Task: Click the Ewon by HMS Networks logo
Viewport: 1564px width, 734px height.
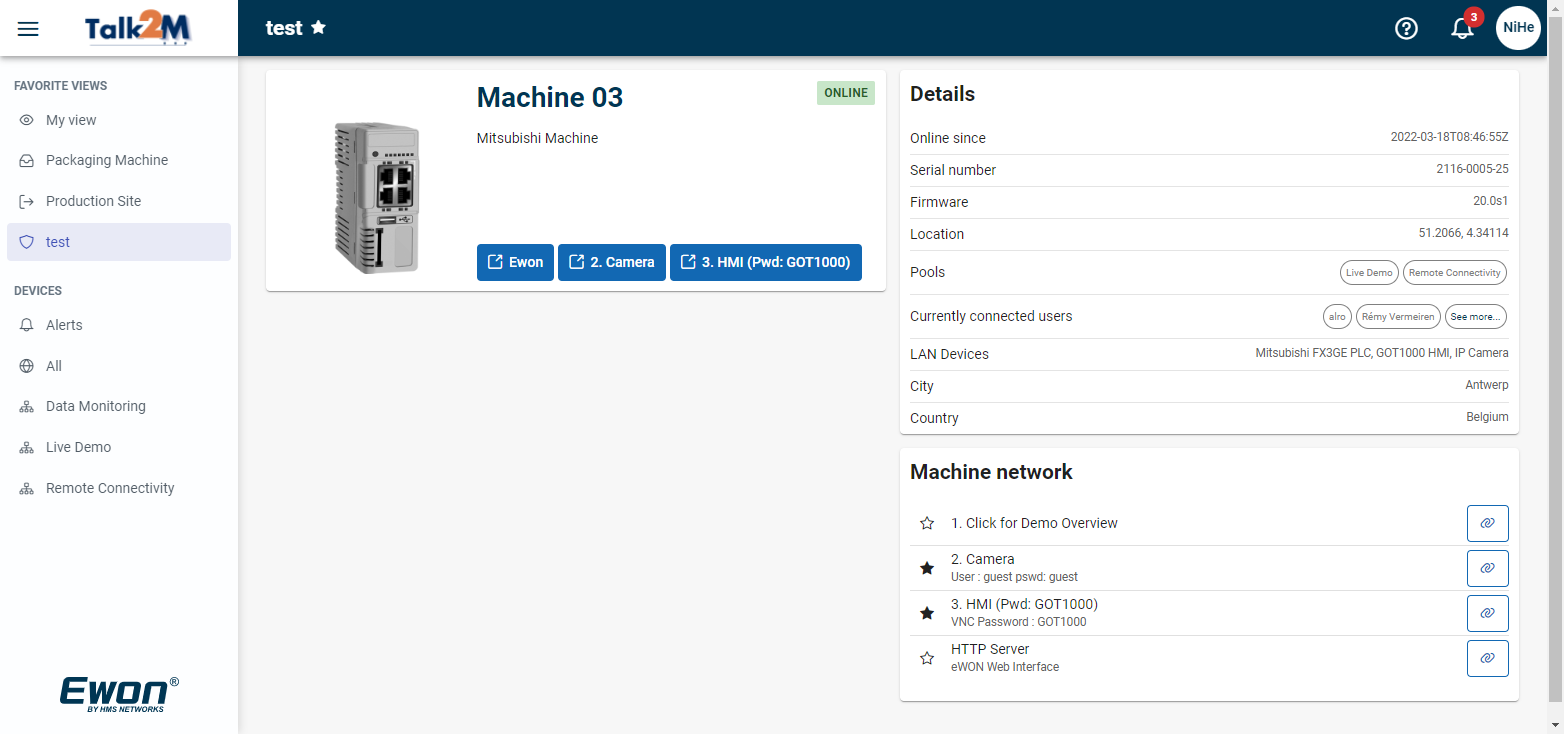Action: tap(120, 694)
